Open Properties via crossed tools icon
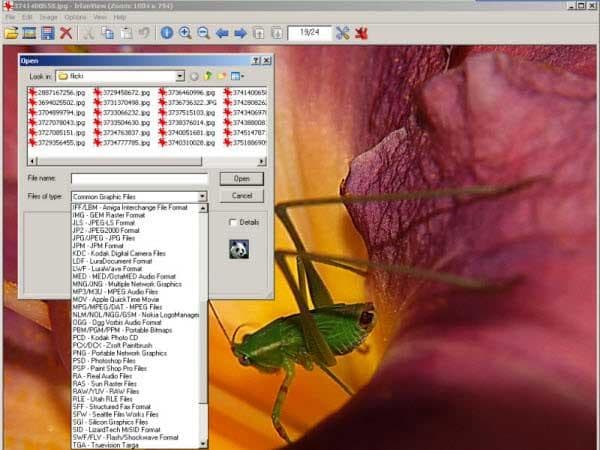The width and height of the screenshot is (600, 450). point(342,33)
